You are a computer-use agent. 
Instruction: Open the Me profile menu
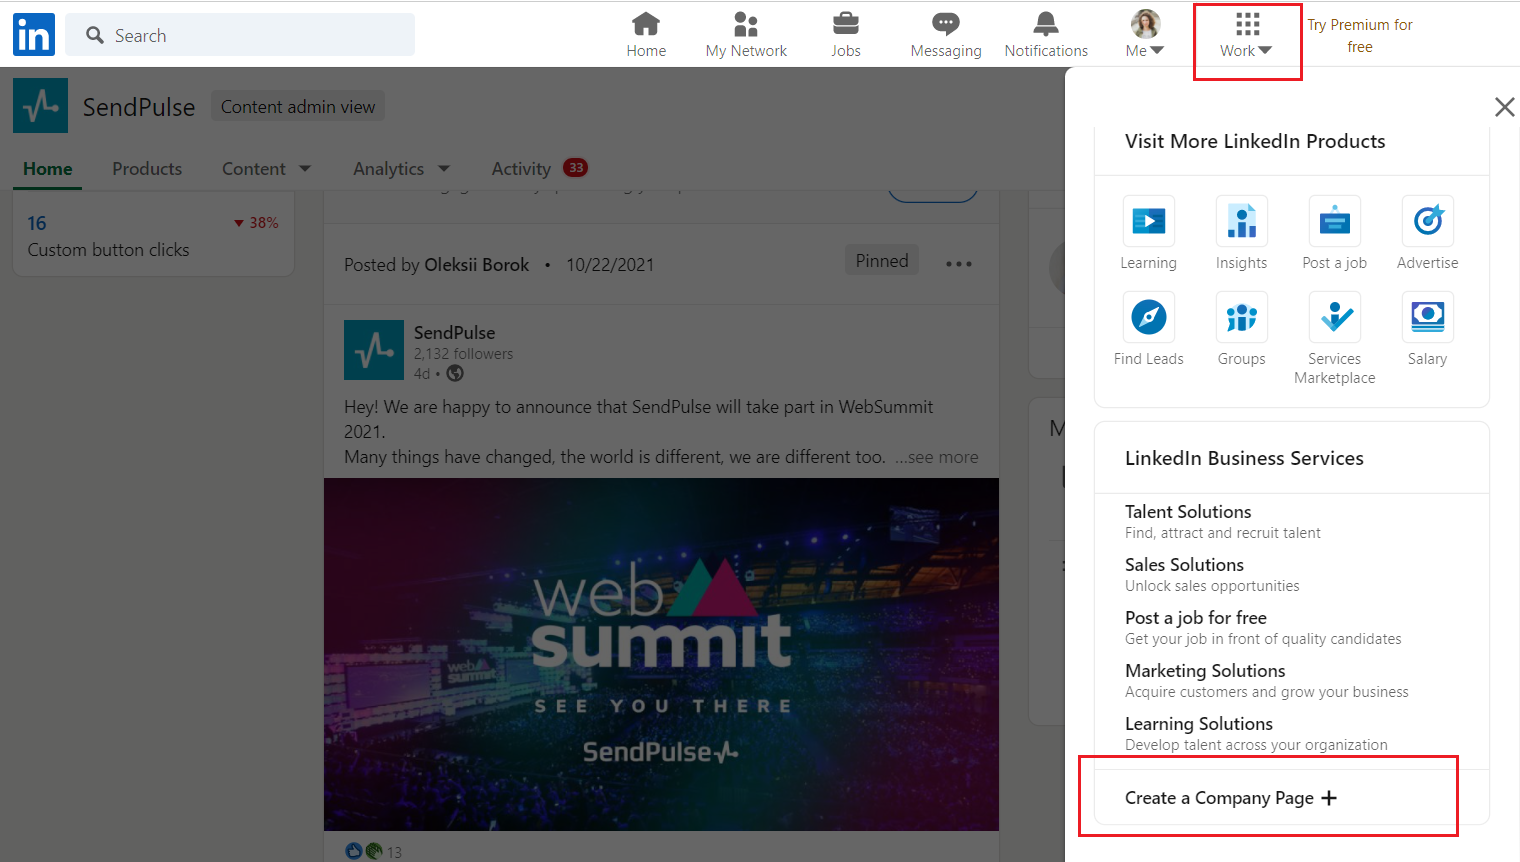1145,35
